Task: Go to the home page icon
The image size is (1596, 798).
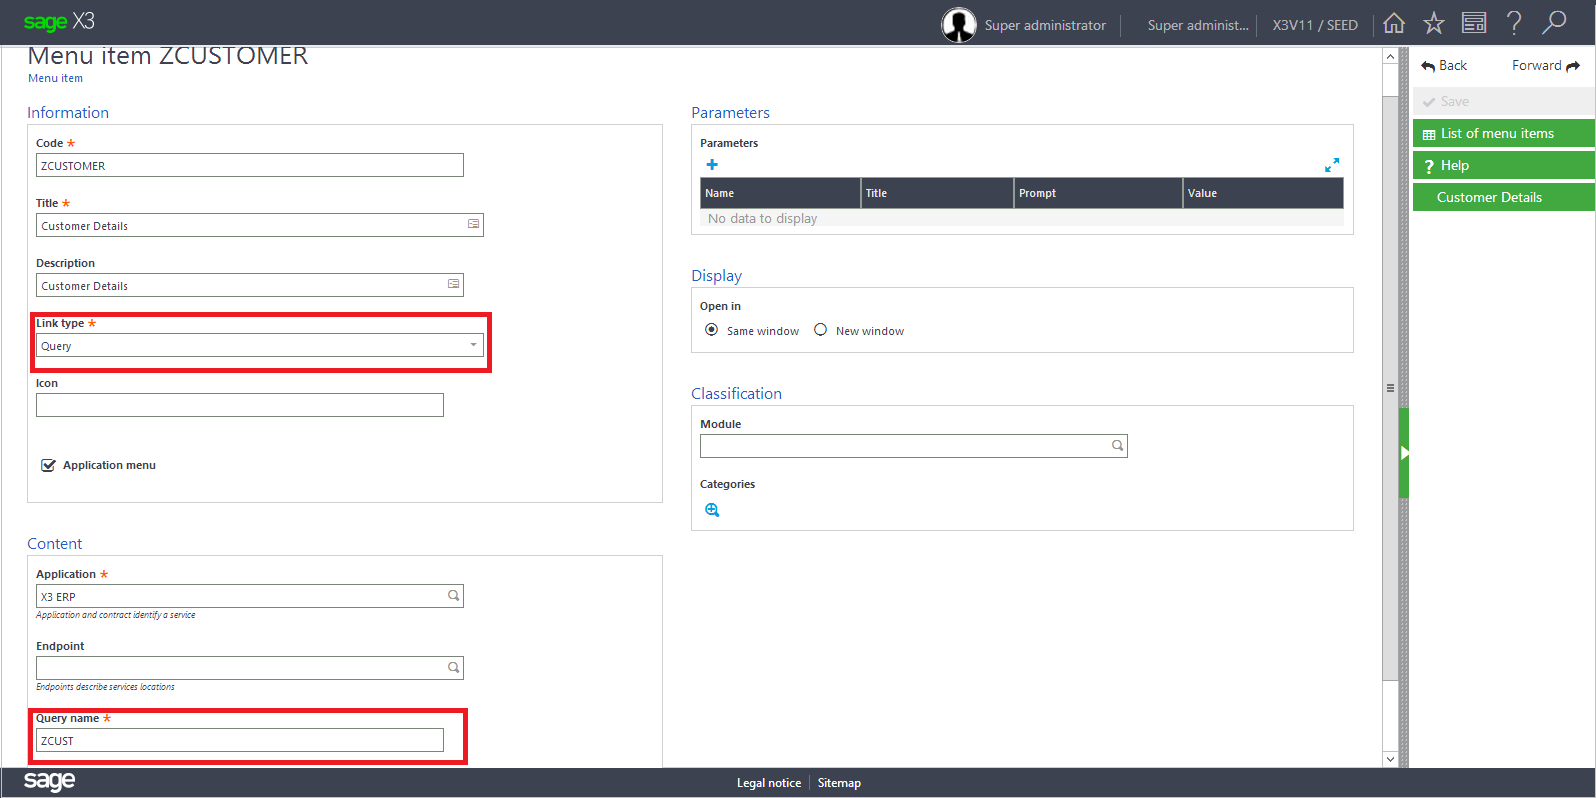Action: pyautogui.click(x=1394, y=23)
